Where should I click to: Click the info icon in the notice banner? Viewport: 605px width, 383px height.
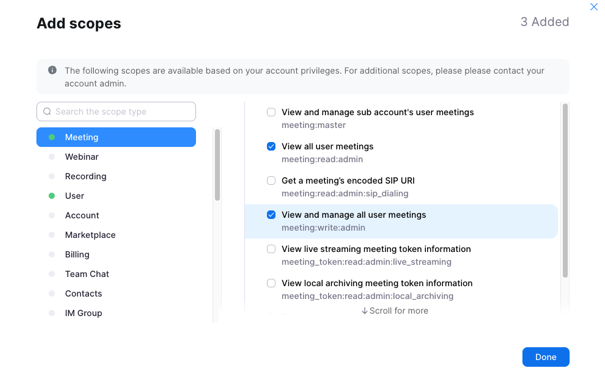tap(52, 70)
